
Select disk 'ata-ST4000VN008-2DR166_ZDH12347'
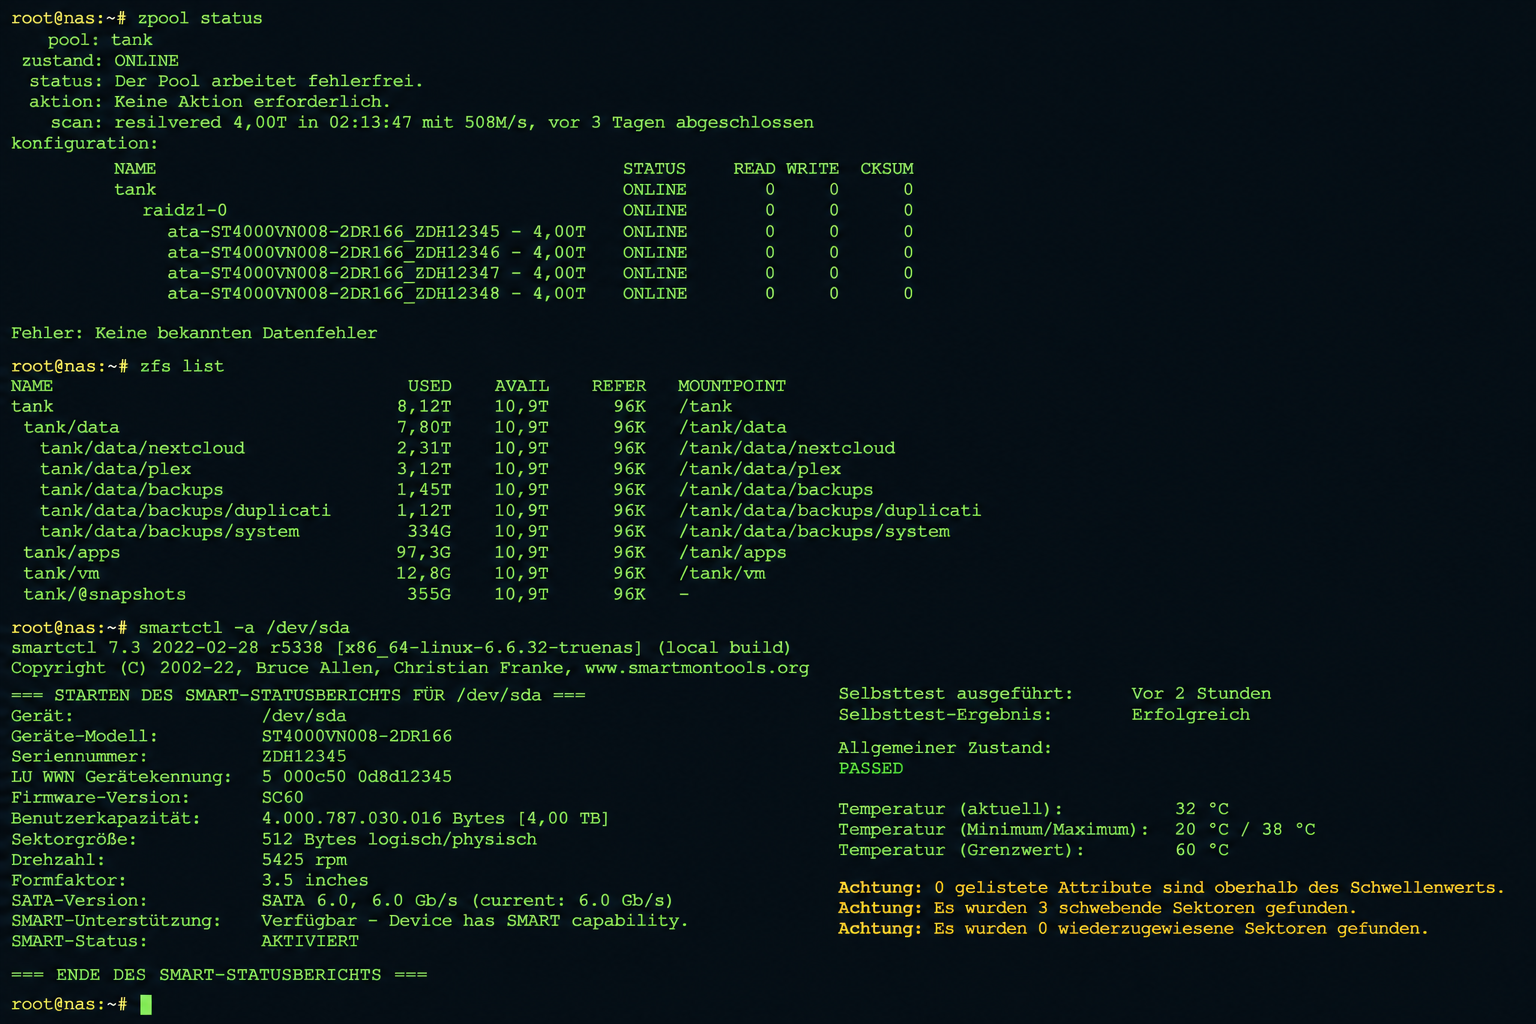333,273
